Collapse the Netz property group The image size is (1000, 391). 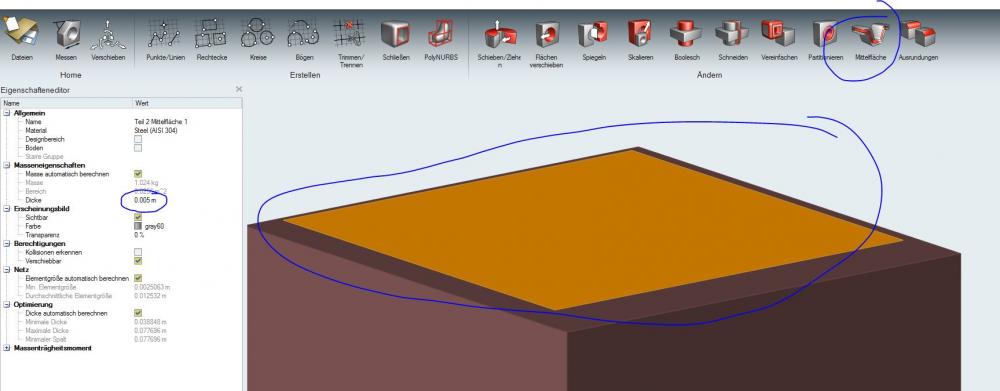[x=7, y=270]
